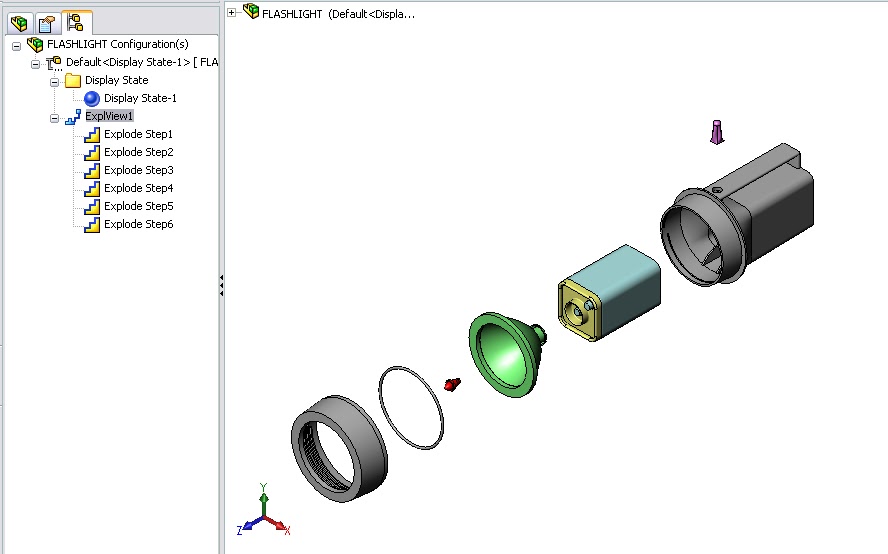Click the Explode Step2 step icon
This screenshot has width=888, height=554.
point(92,153)
